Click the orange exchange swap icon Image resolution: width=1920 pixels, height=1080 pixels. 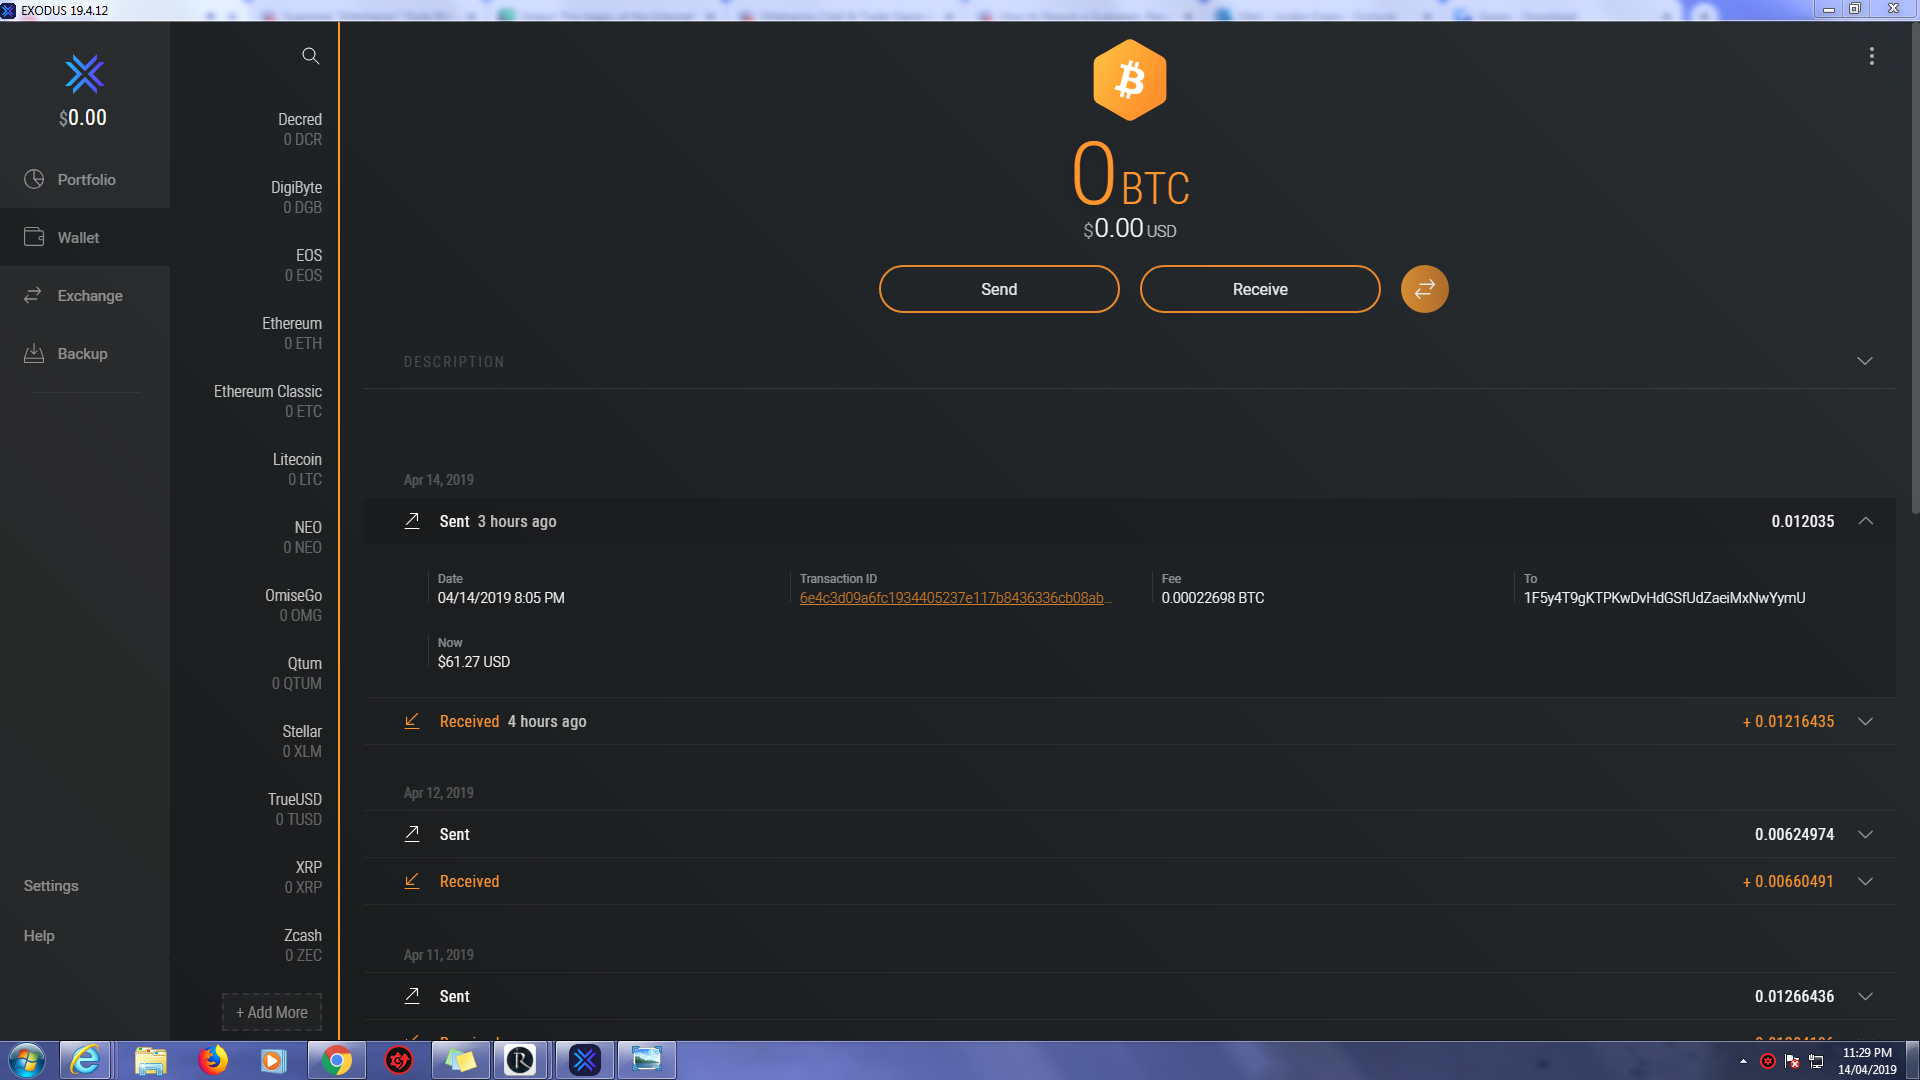coord(1424,289)
